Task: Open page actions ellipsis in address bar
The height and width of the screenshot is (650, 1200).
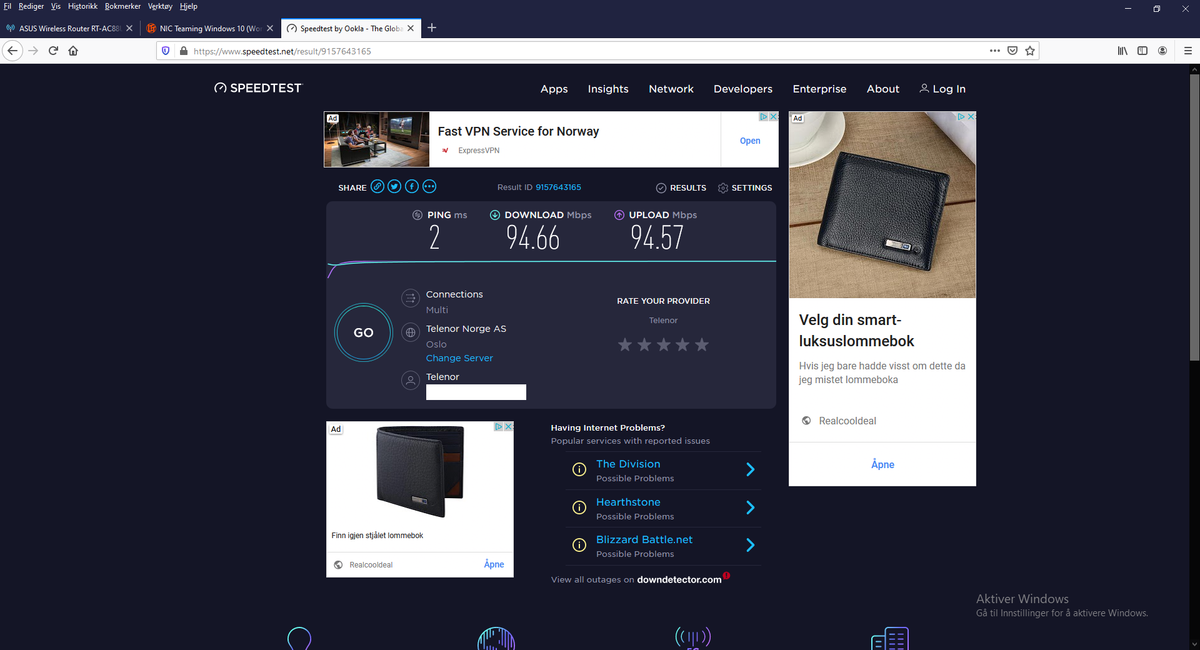Action: point(994,50)
